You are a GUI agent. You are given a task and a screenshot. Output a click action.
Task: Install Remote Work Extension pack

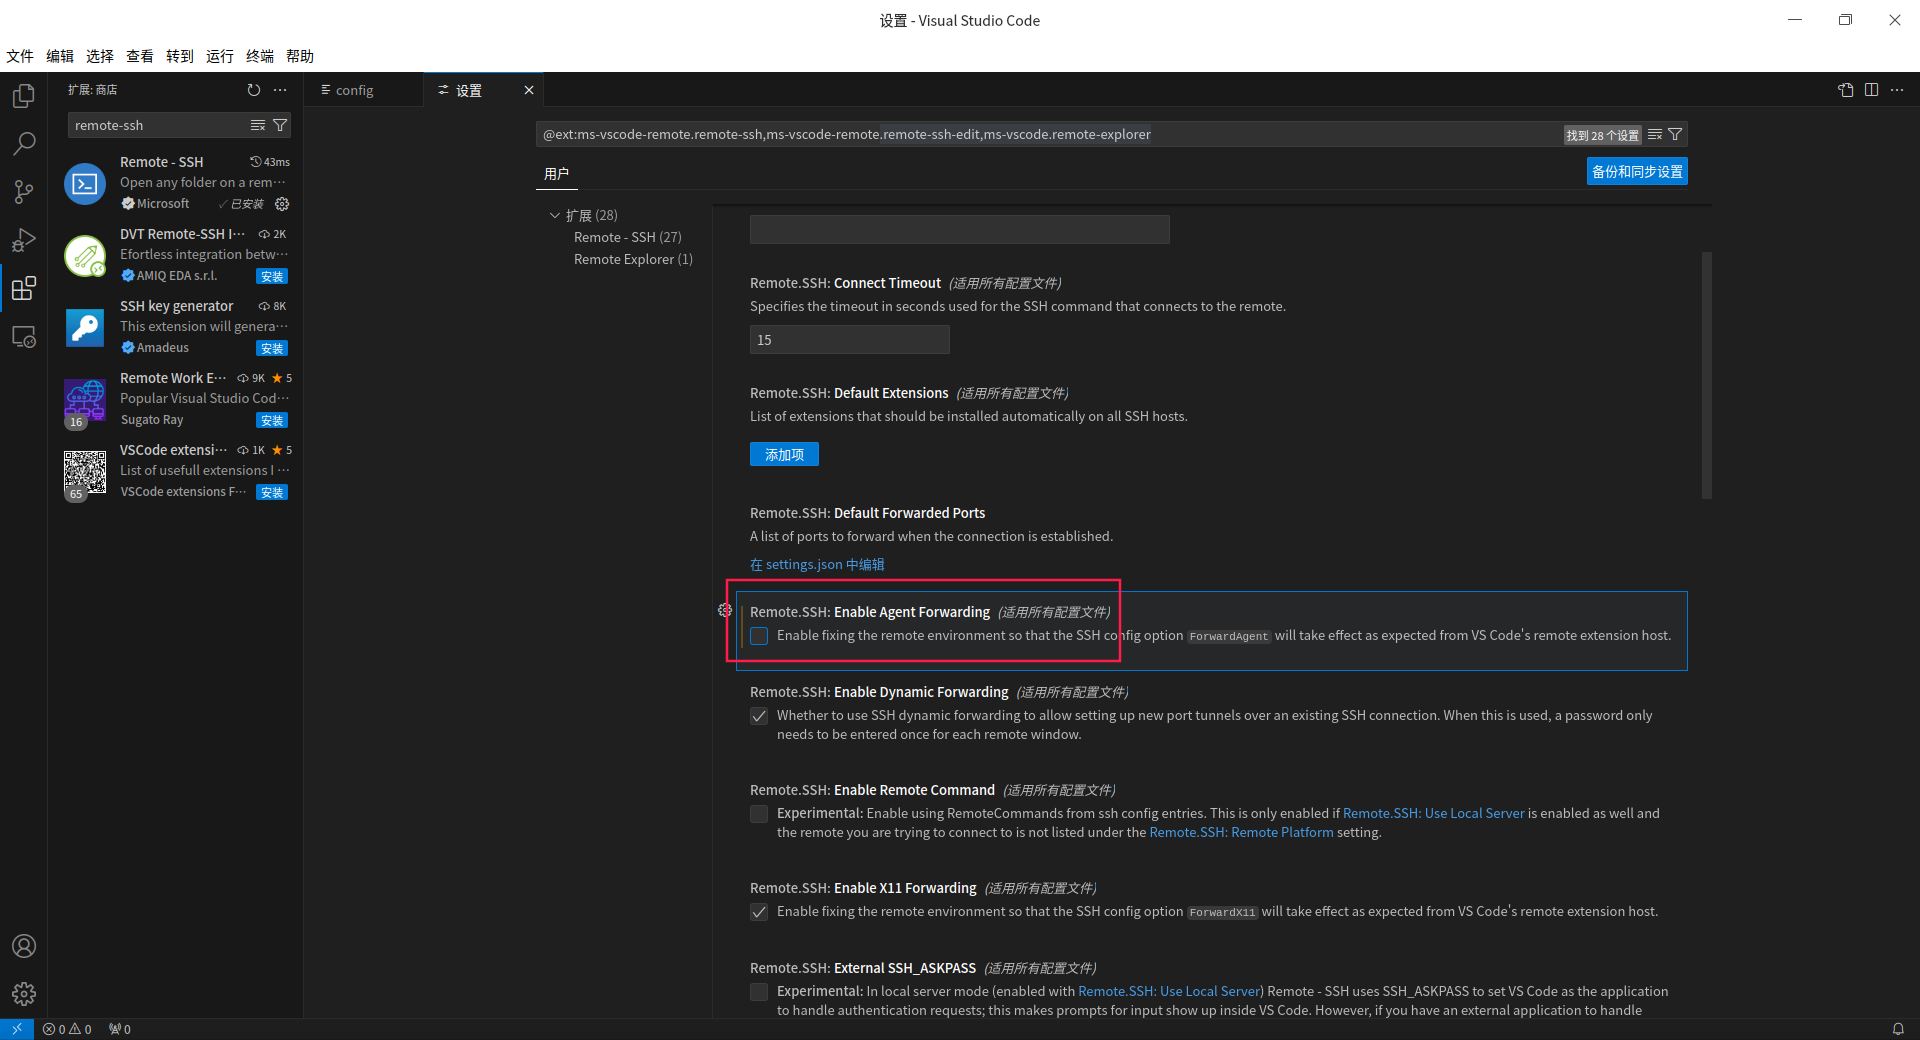tap(272, 420)
